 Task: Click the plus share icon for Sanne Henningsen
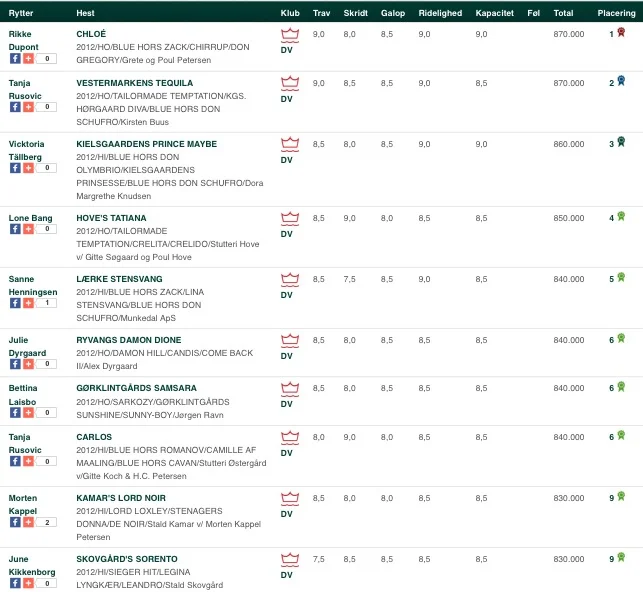(28, 303)
